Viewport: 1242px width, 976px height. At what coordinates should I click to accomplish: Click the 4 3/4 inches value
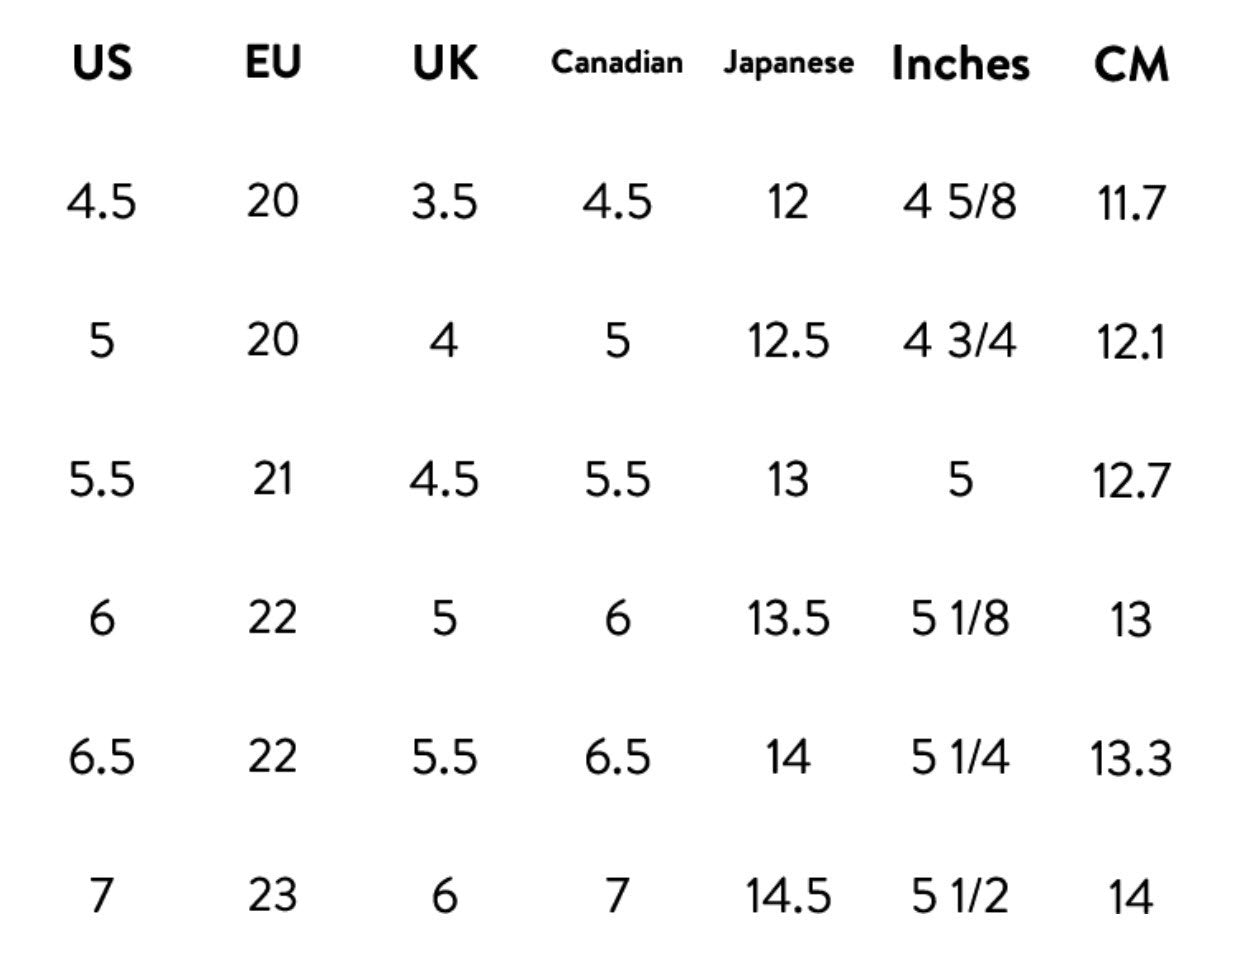[x=960, y=341]
